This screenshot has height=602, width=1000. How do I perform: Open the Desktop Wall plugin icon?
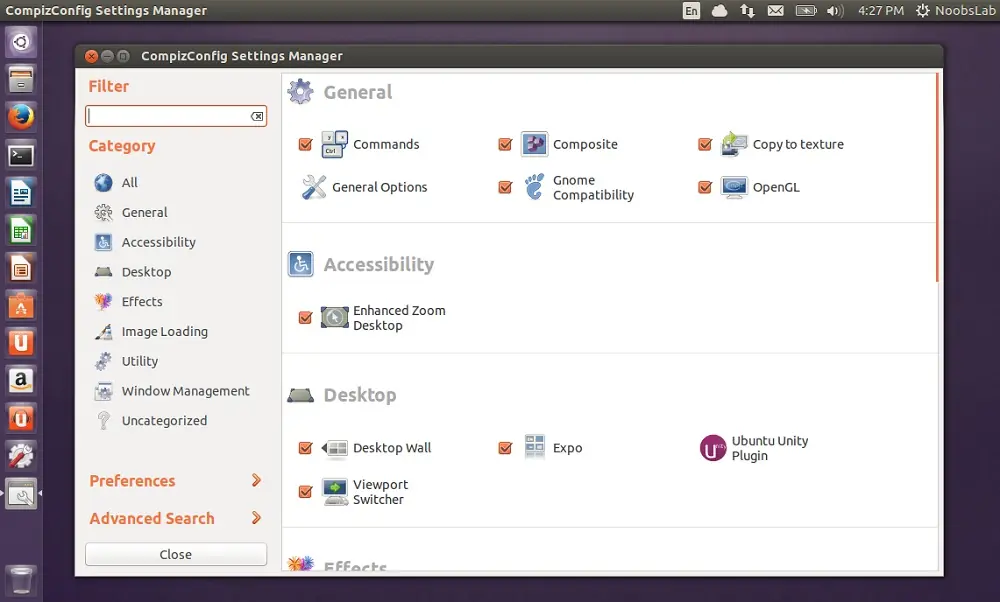(334, 448)
